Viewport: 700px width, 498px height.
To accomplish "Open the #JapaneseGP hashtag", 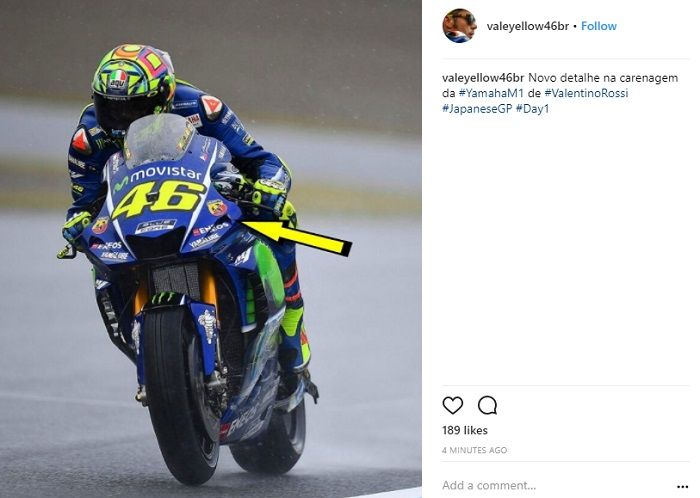I will 477,109.
